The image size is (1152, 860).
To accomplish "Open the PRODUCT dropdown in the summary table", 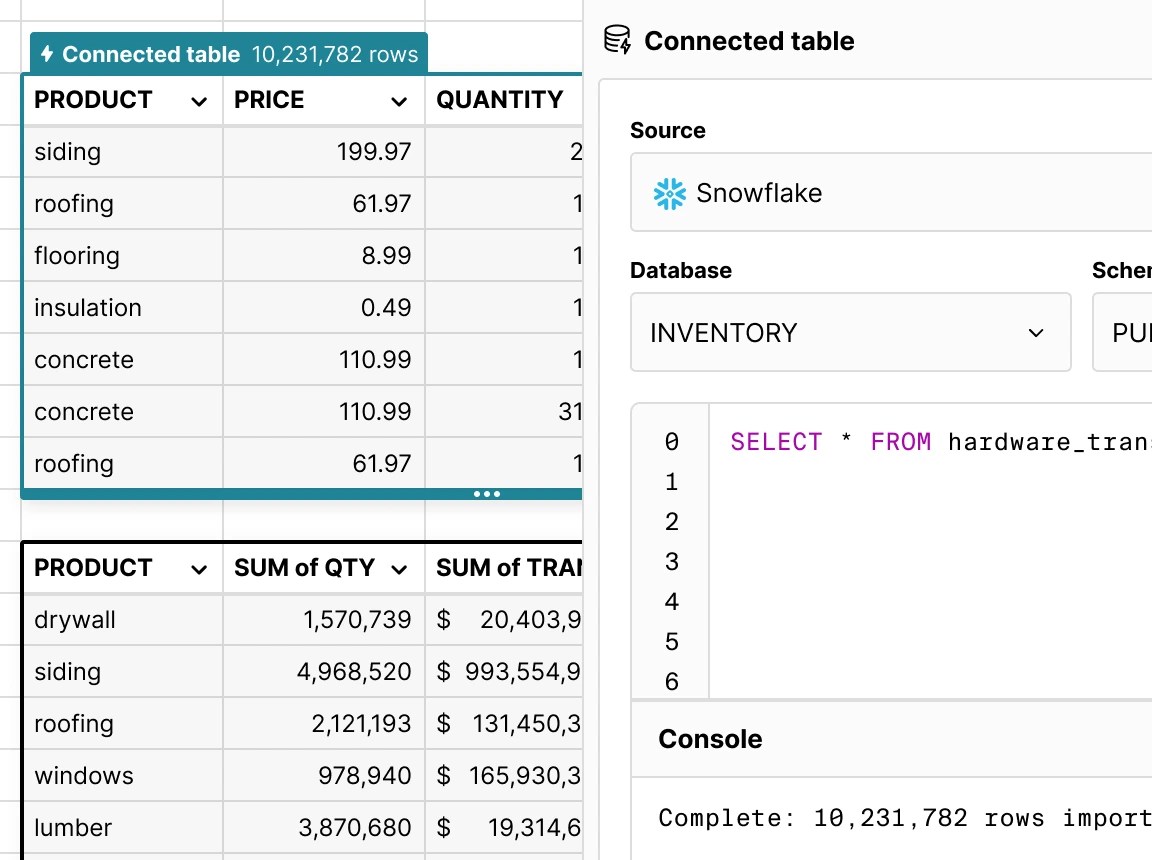I will pyautogui.click(x=198, y=568).
